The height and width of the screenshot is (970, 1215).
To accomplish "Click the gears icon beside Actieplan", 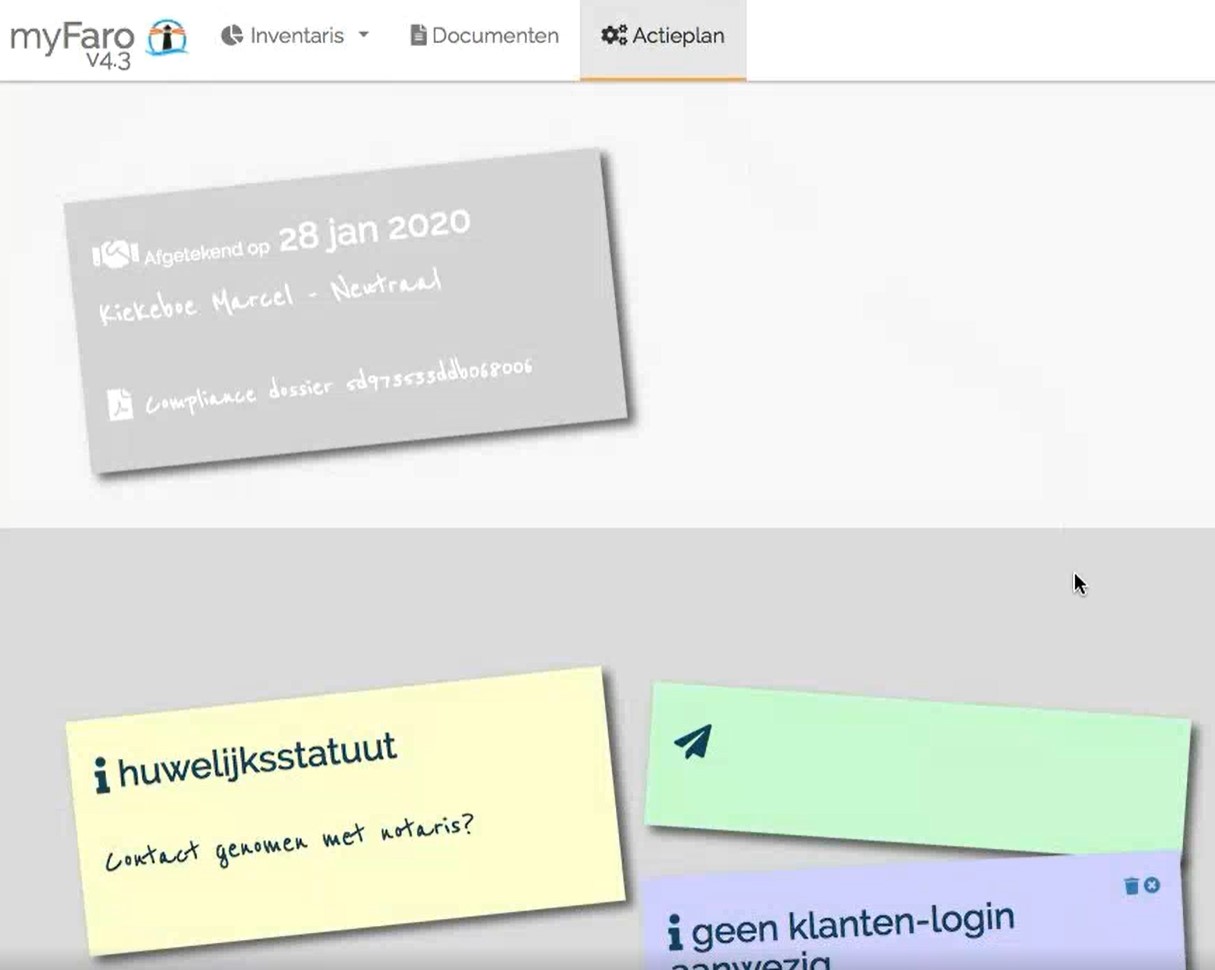I will (613, 36).
